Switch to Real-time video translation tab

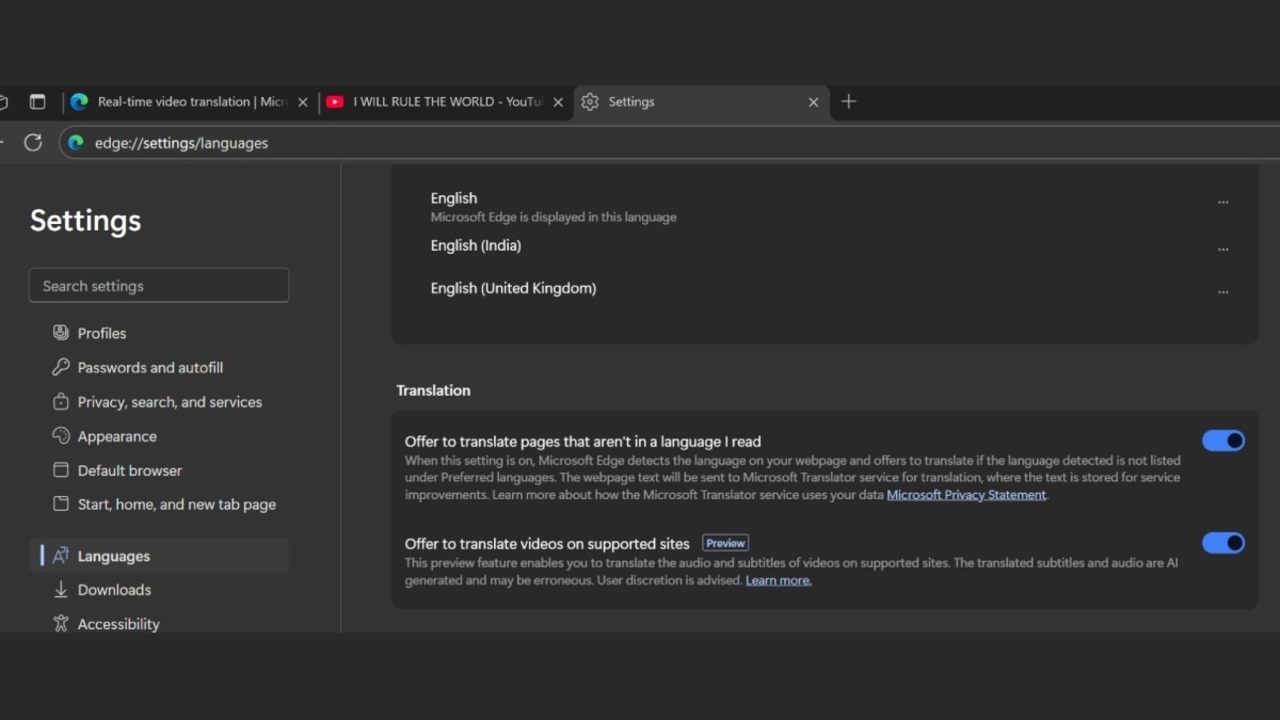pos(185,102)
